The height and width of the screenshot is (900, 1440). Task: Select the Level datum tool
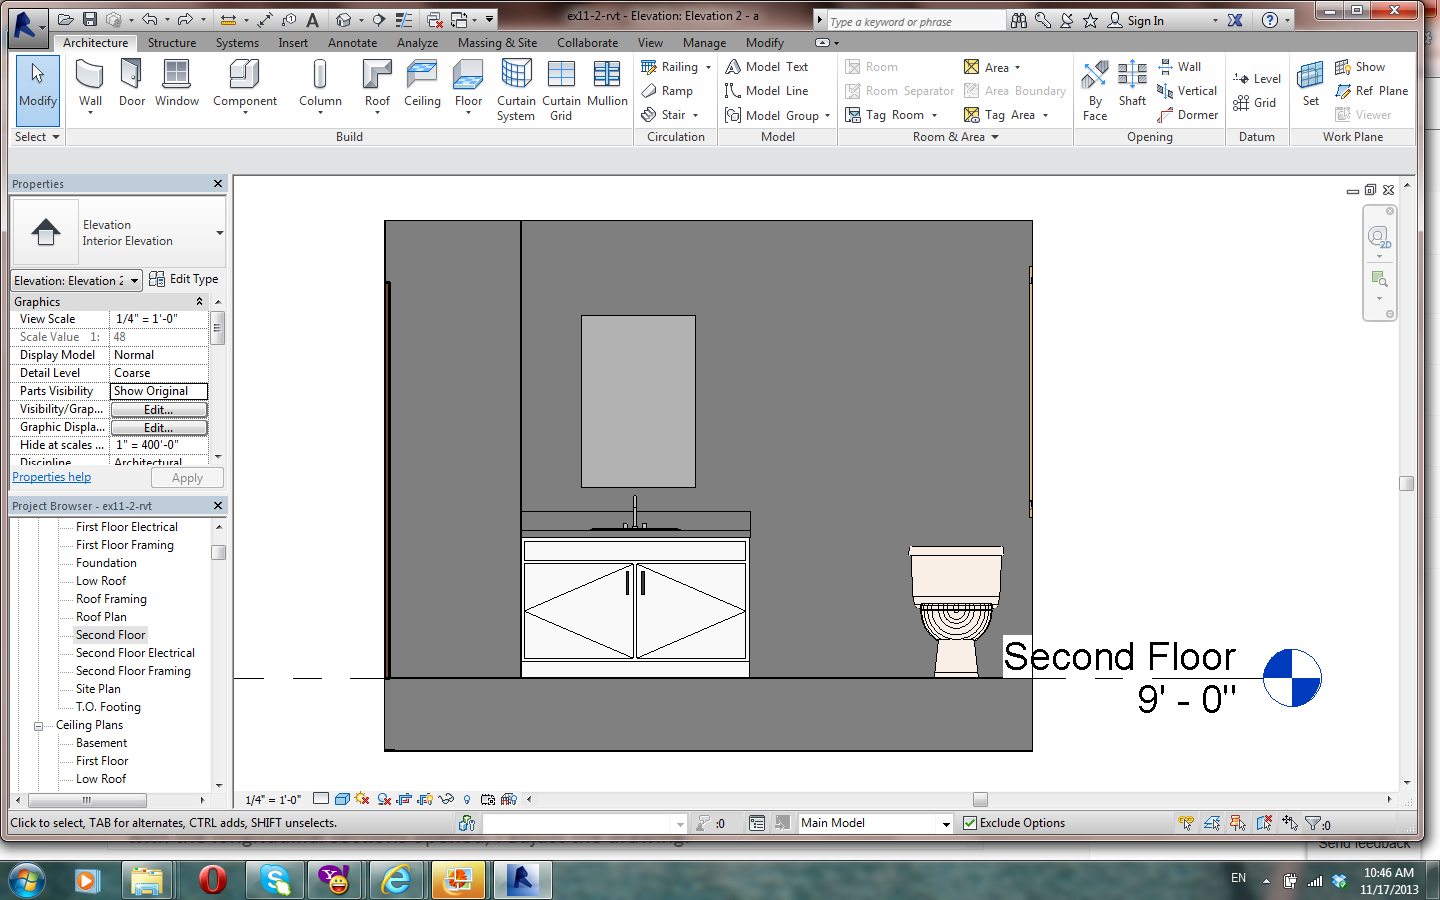point(1257,79)
